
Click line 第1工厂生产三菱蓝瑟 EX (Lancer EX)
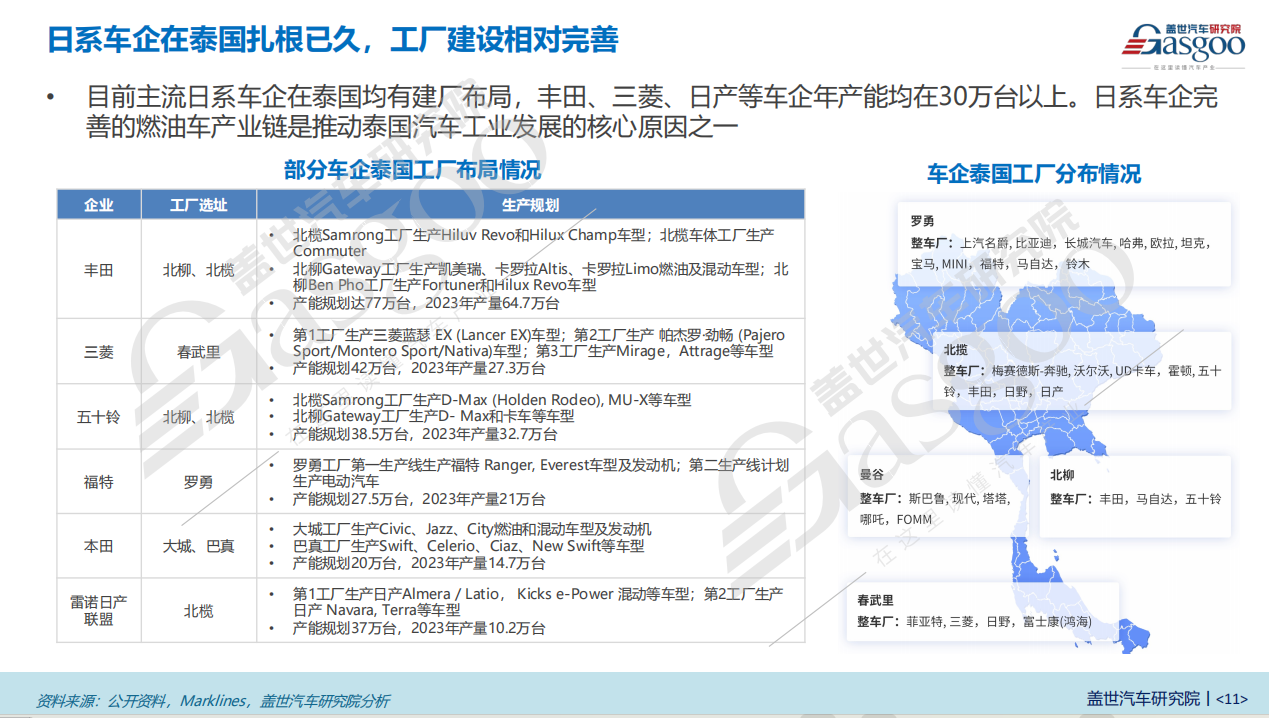pyautogui.click(x=539, y=343)
